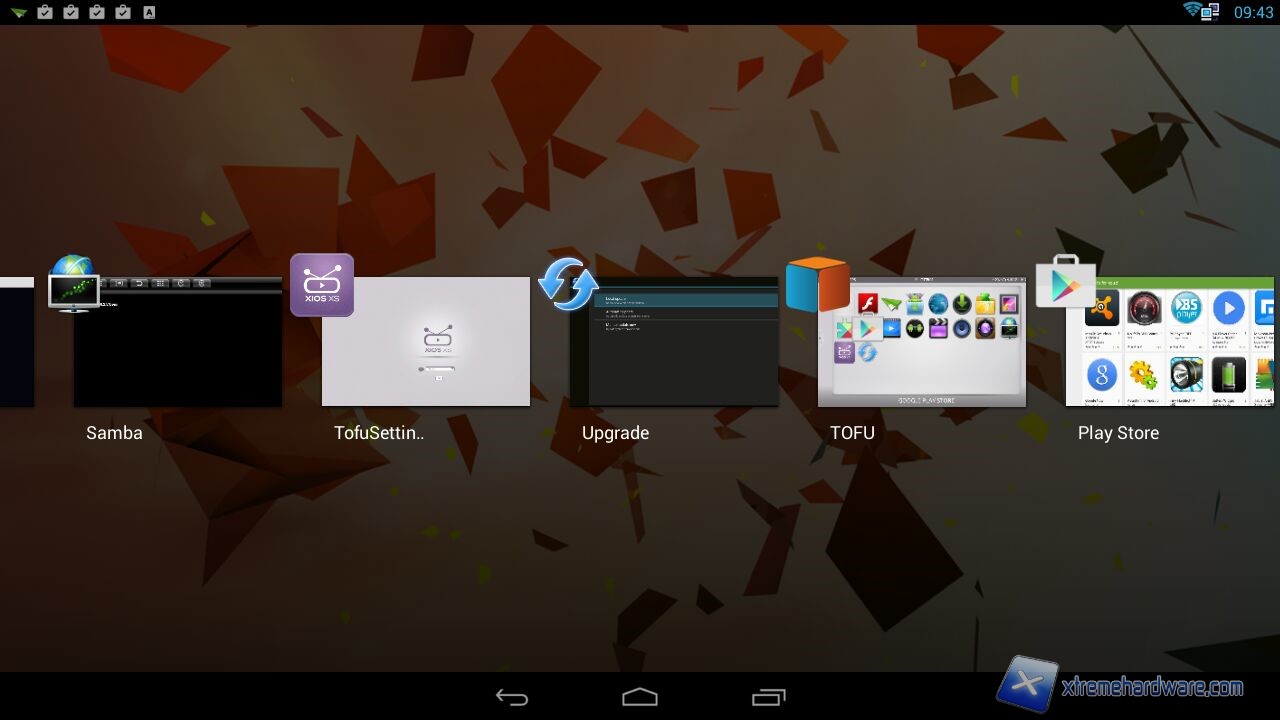Screen dimensions: 1280x720
Task: Select the 'Play Store' text label
Action: tap(1118, 433)
